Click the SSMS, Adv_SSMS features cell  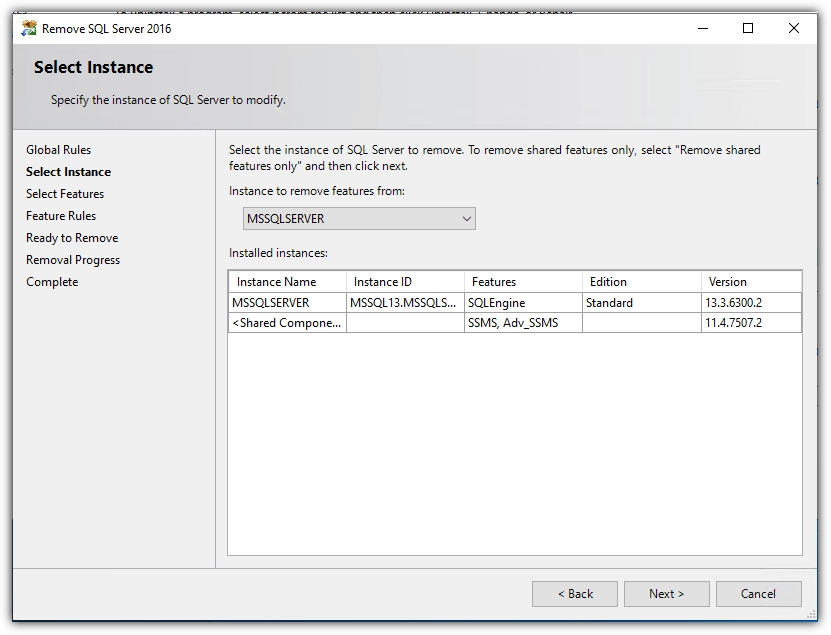(524, 323)
